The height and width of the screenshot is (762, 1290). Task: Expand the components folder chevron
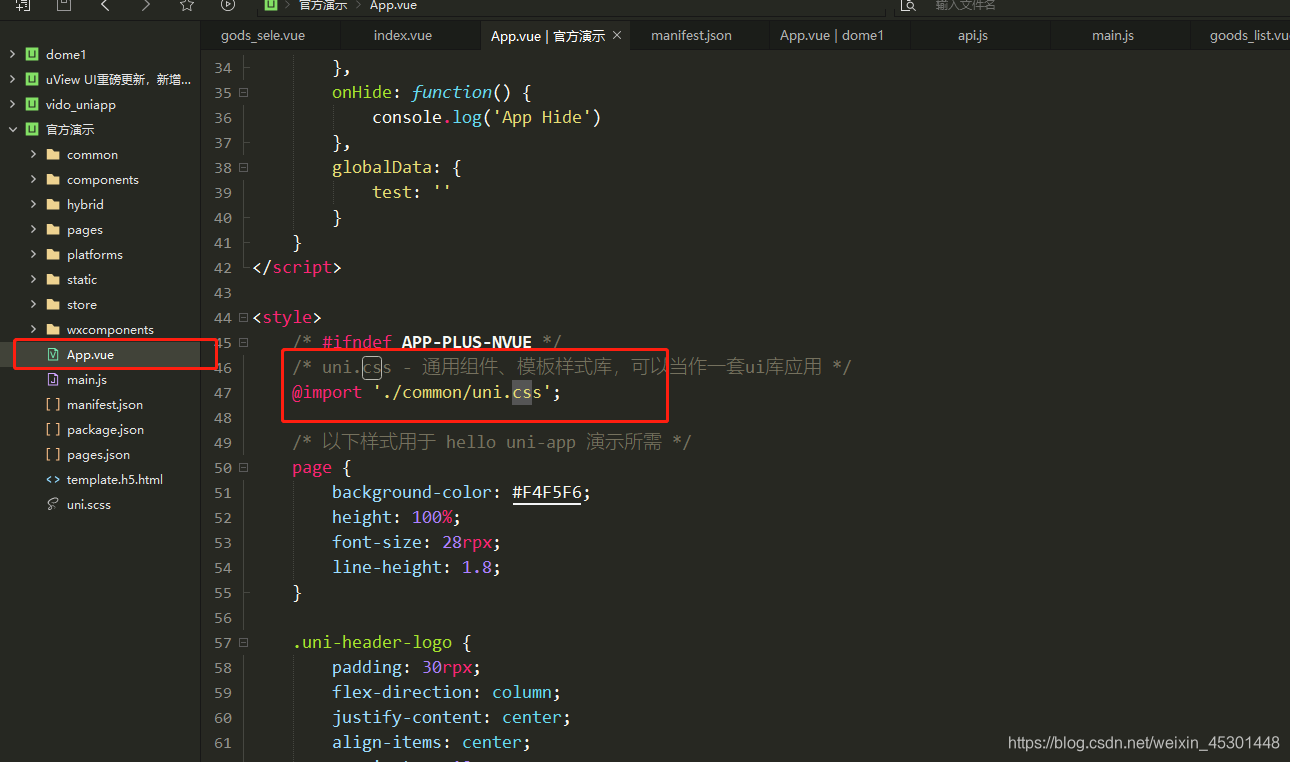tap(33, 179)
